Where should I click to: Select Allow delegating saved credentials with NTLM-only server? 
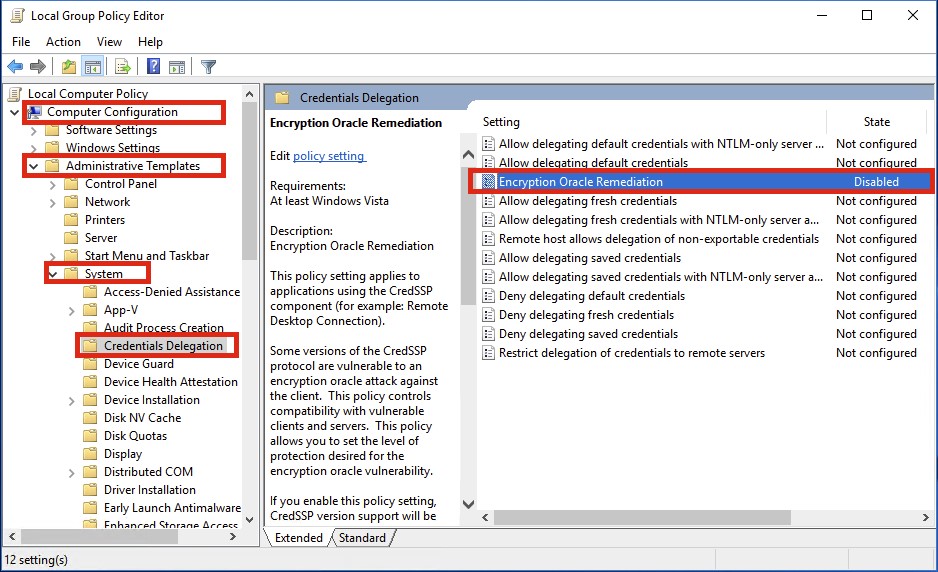click(660, 277)
